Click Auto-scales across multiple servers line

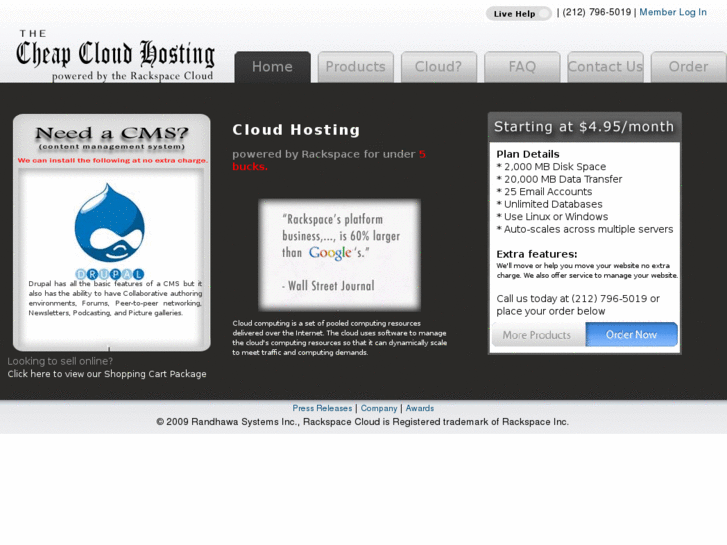point(585,229)
